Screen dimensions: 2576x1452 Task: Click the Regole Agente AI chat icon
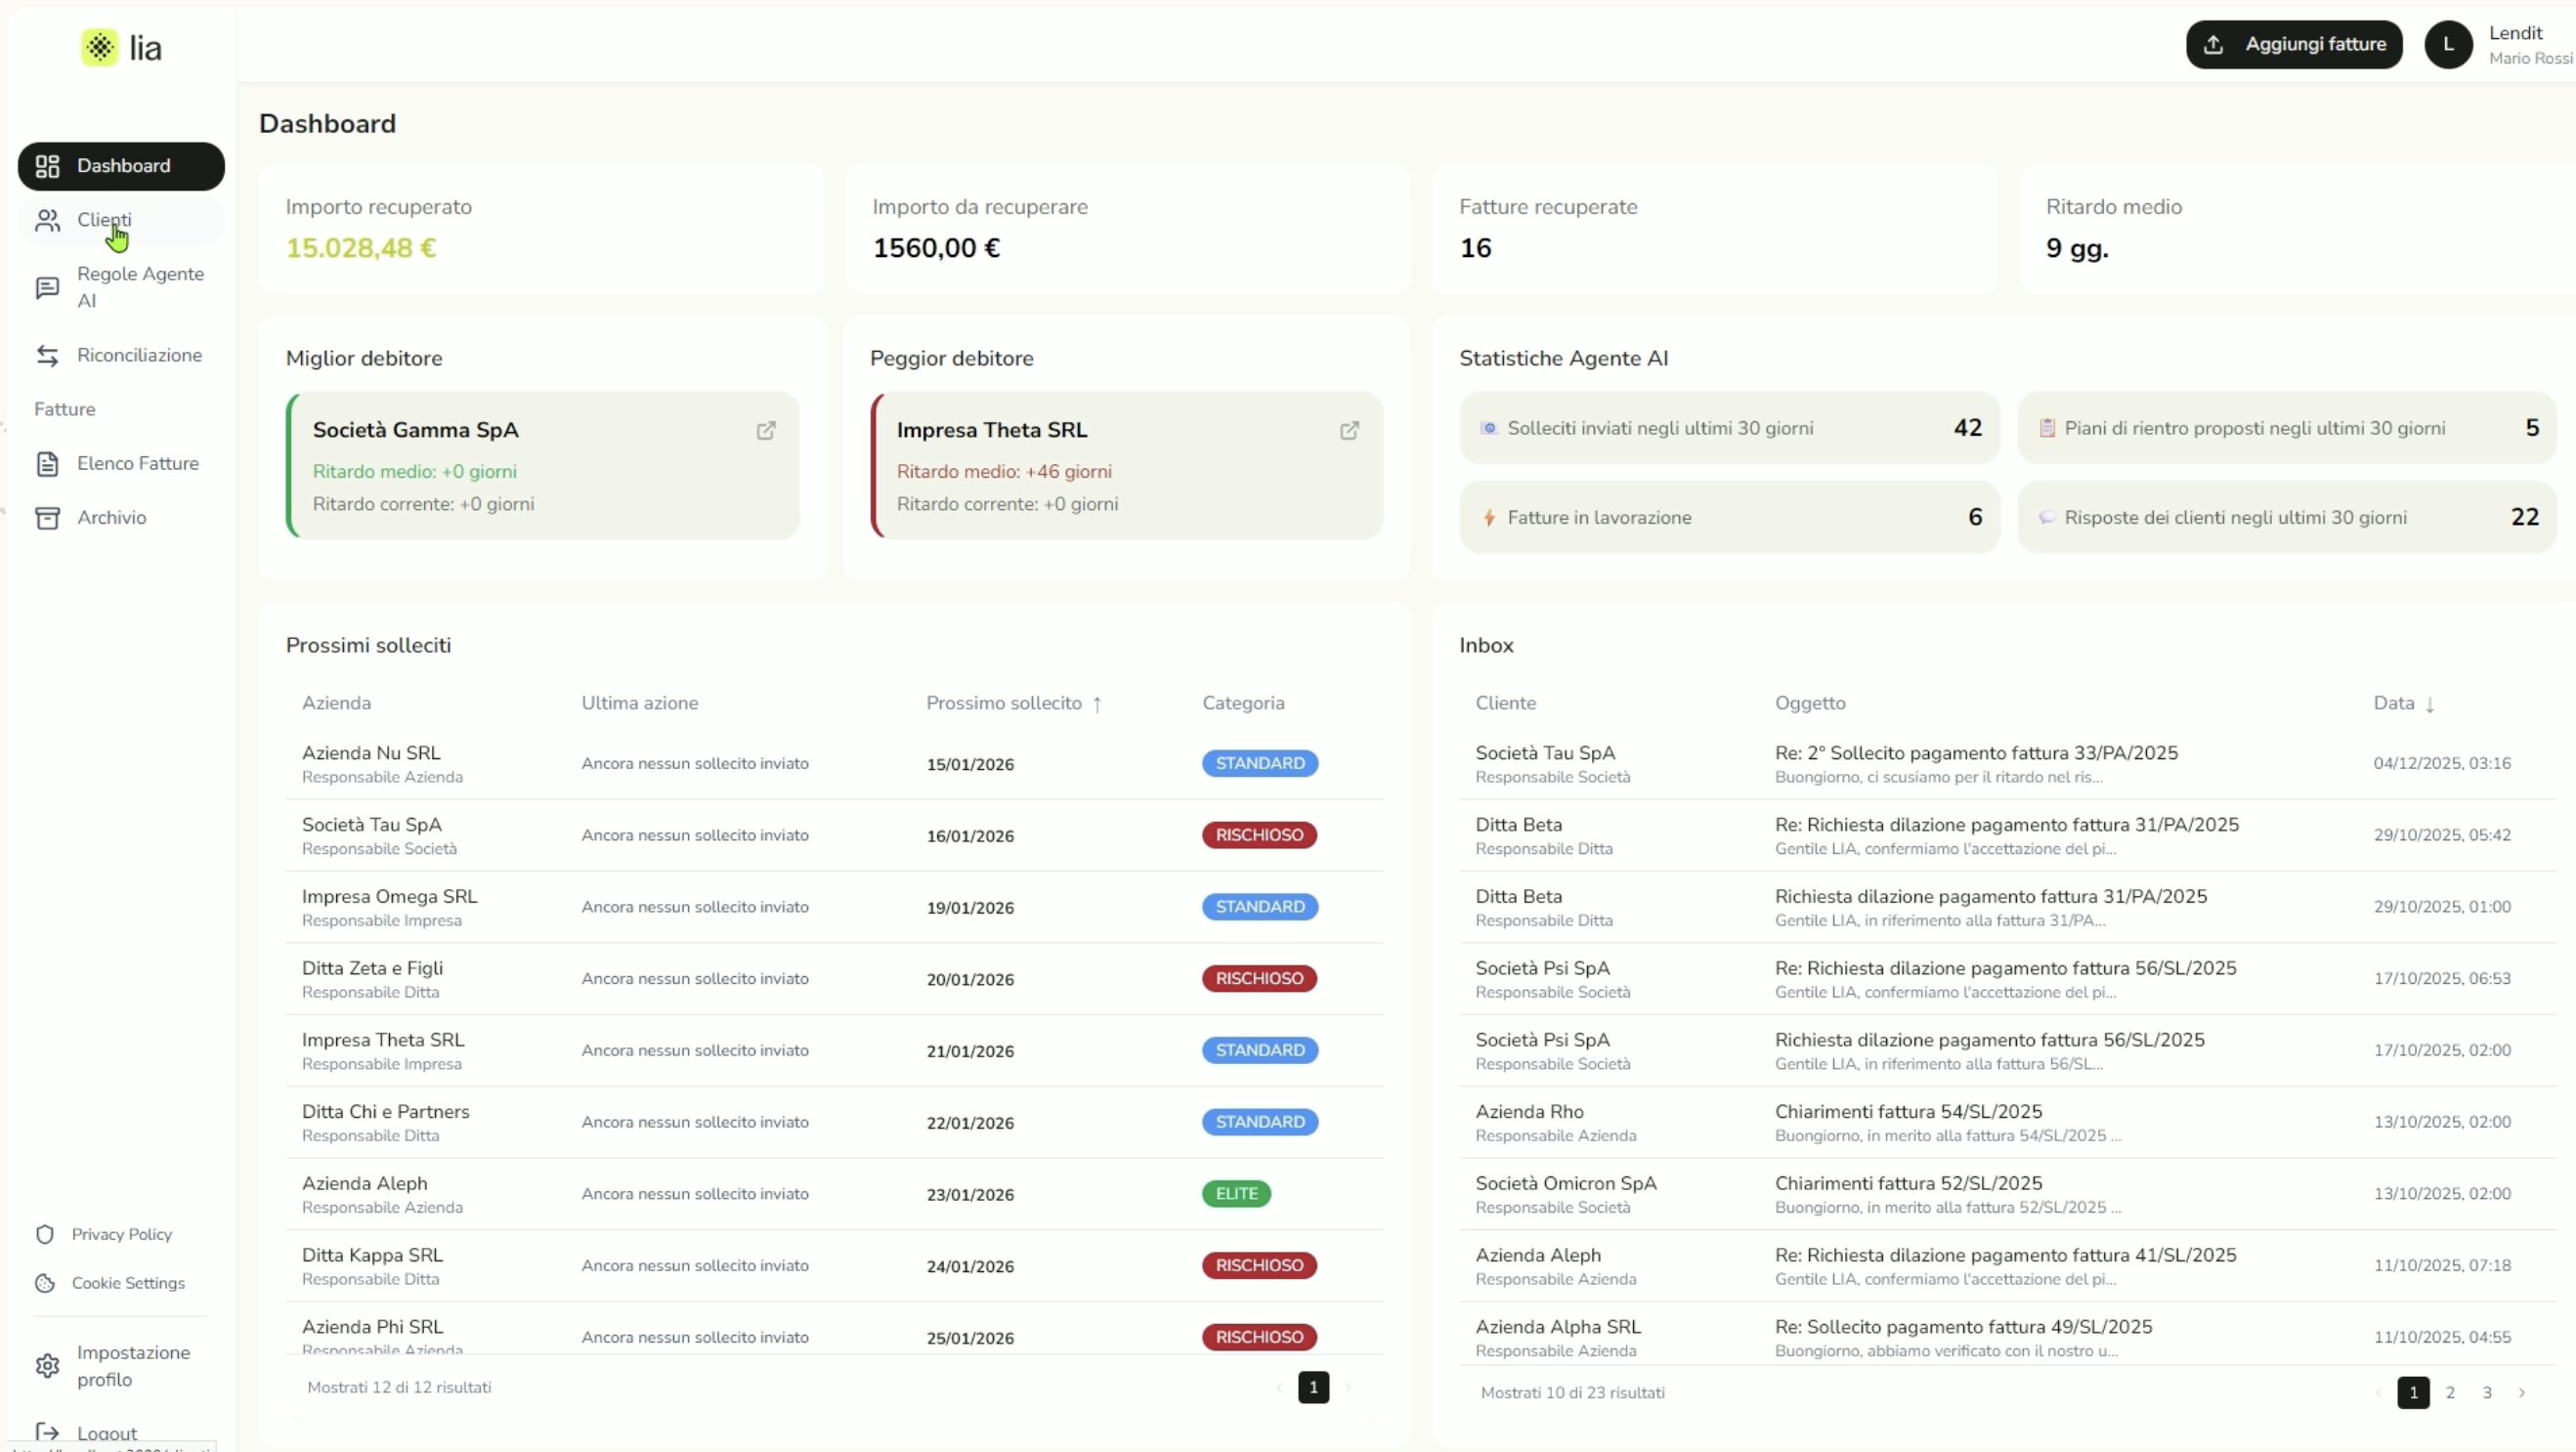47,288
